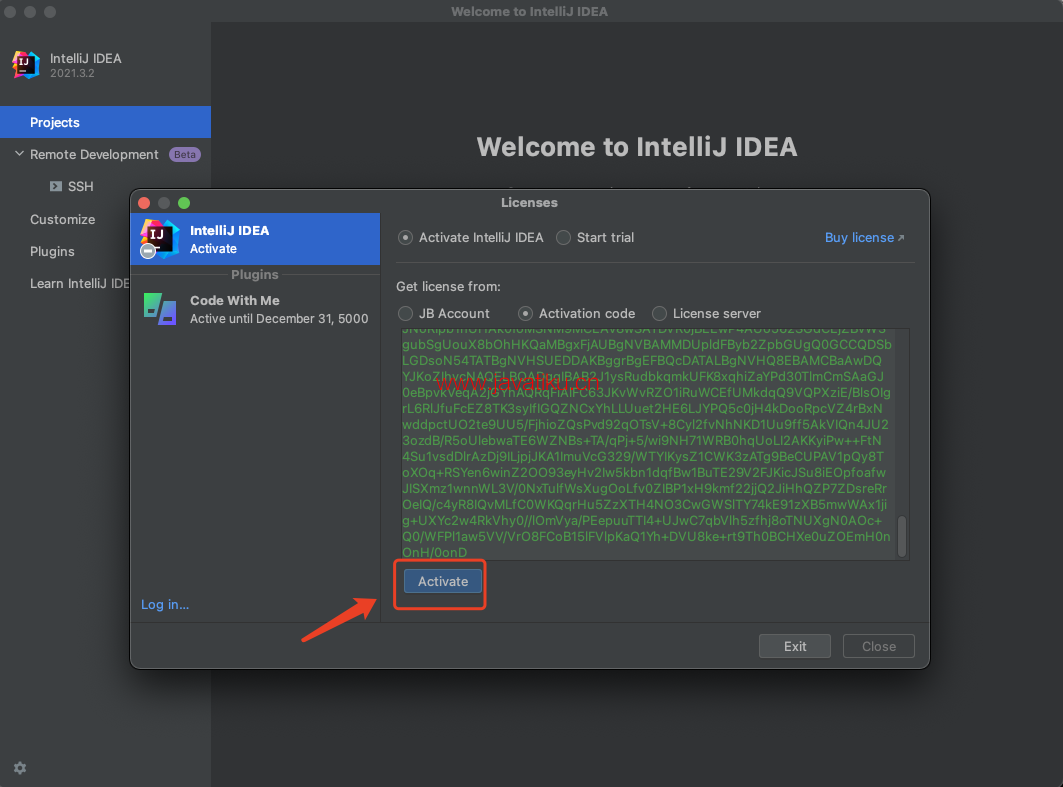Collapse the Remote Development chevron

[19, 154]
